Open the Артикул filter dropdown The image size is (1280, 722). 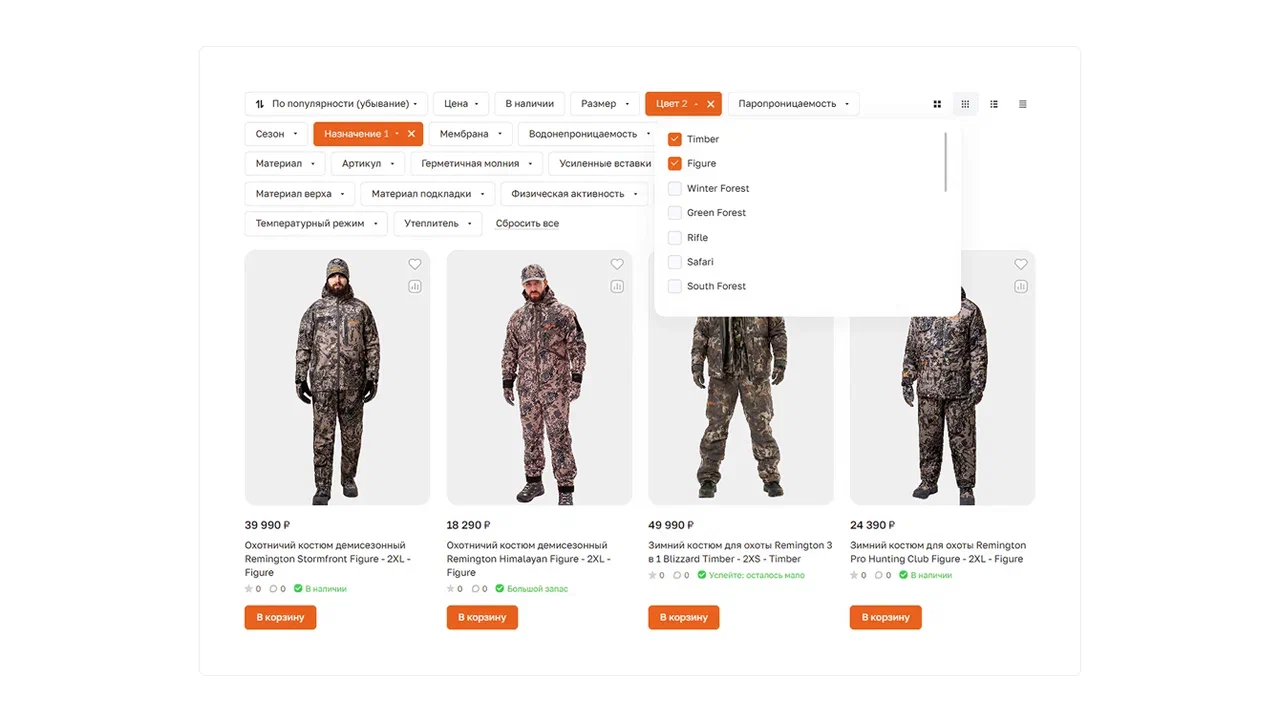click(368, 164)
